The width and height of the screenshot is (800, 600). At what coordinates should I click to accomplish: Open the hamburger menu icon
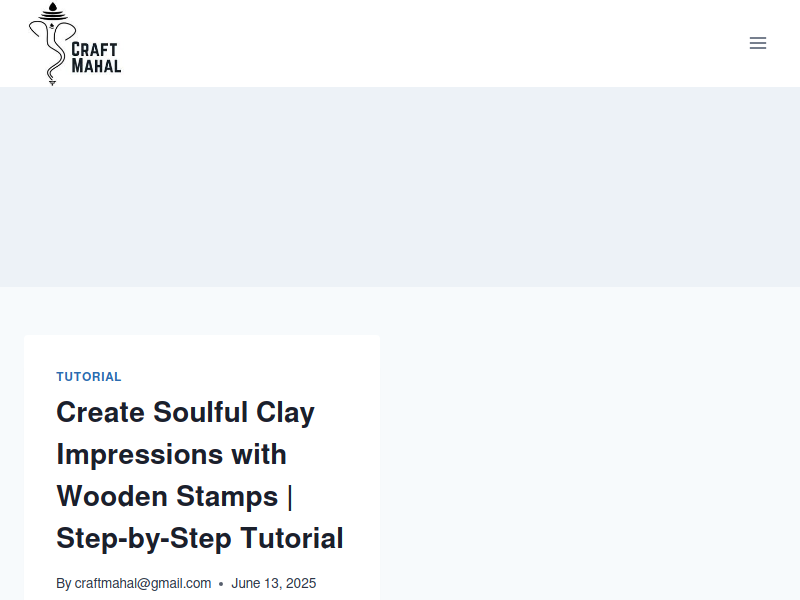(x=758, y=43)
